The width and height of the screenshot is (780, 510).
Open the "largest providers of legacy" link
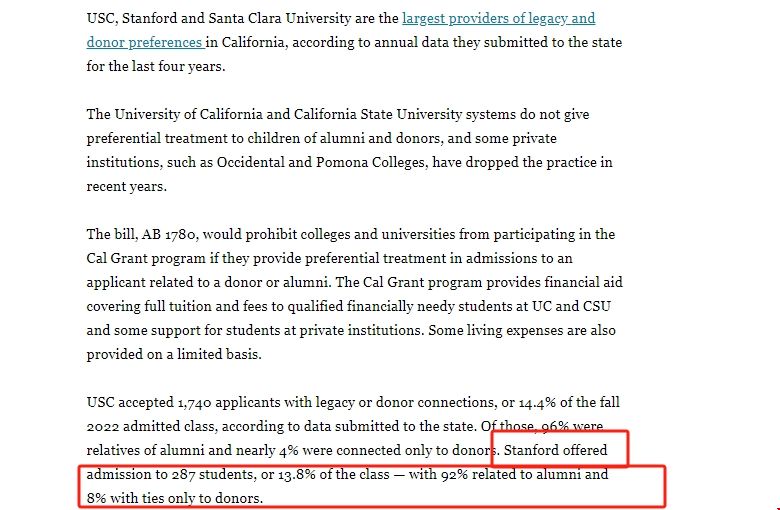[x=498, y=19]
